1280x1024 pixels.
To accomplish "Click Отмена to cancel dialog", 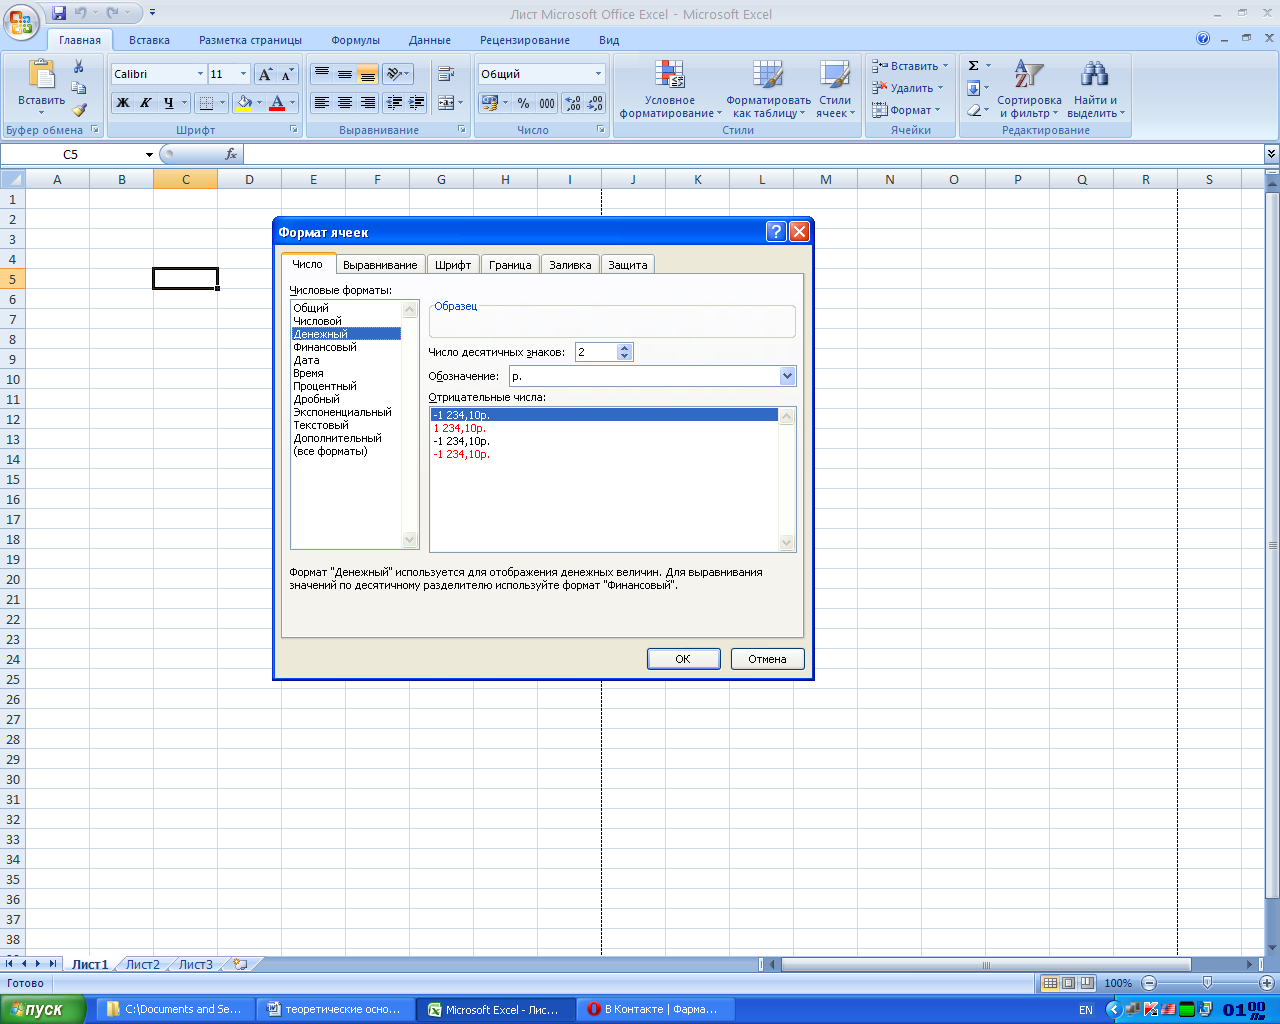I will tap(767, 659).
